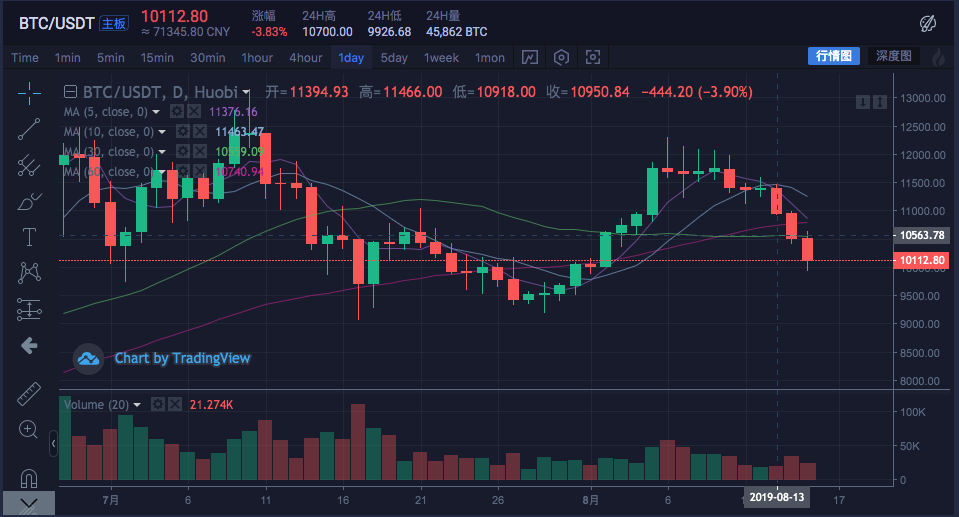Open the Volume (20) indicator dropdown
The width and height of the screenshot is (959, 517).
click(x=138, y=404)
